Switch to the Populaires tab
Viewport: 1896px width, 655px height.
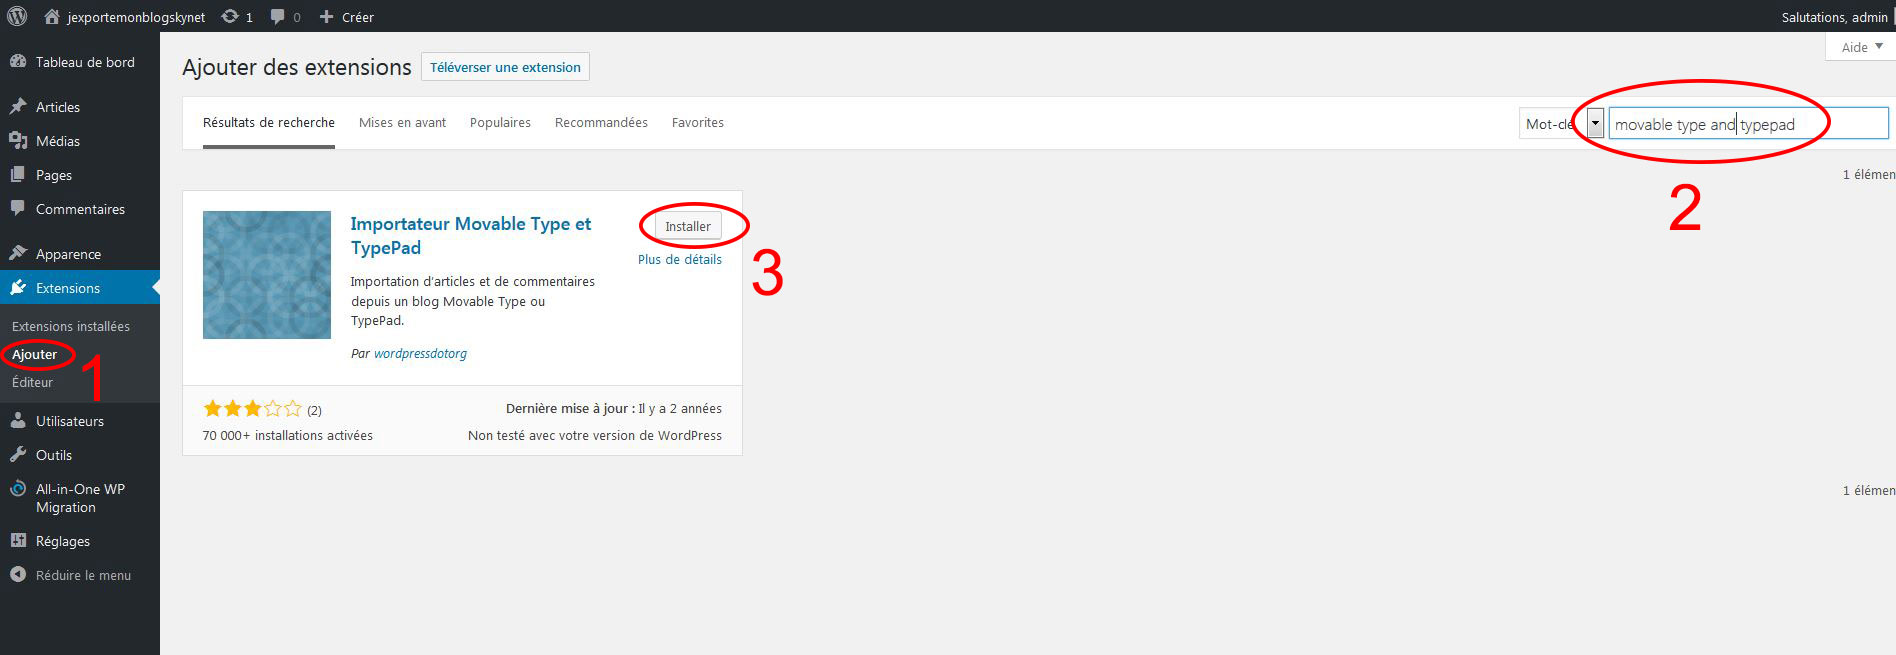pos(500,123)
